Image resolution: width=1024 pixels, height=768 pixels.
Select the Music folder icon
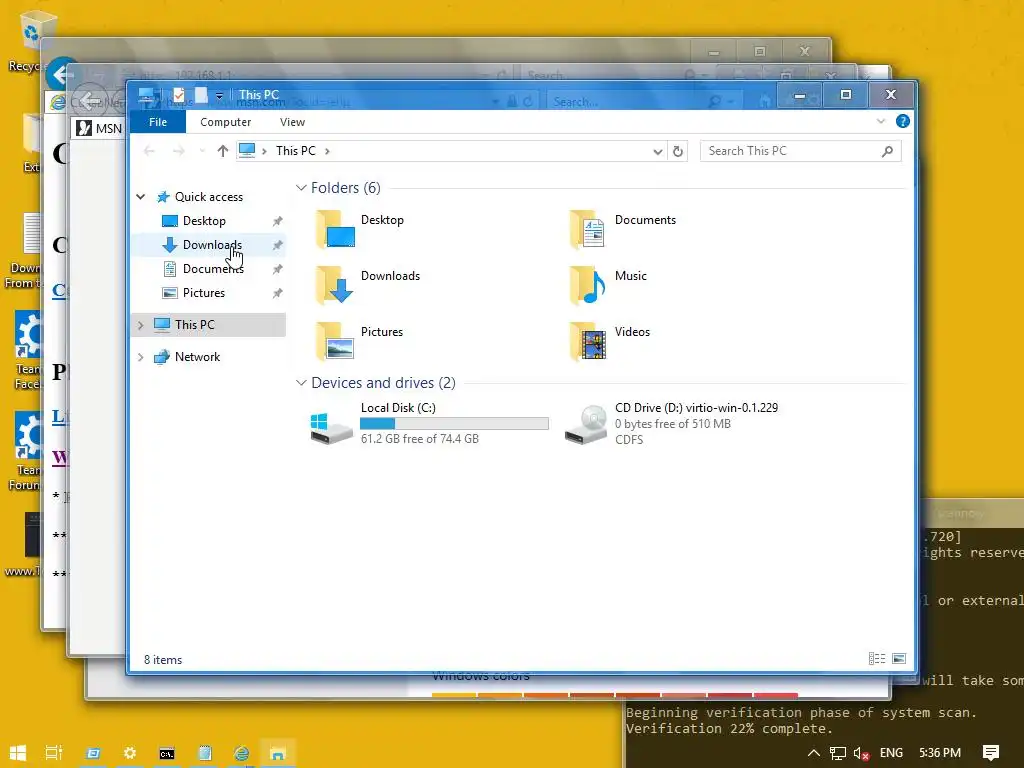[x=588, y=285]
